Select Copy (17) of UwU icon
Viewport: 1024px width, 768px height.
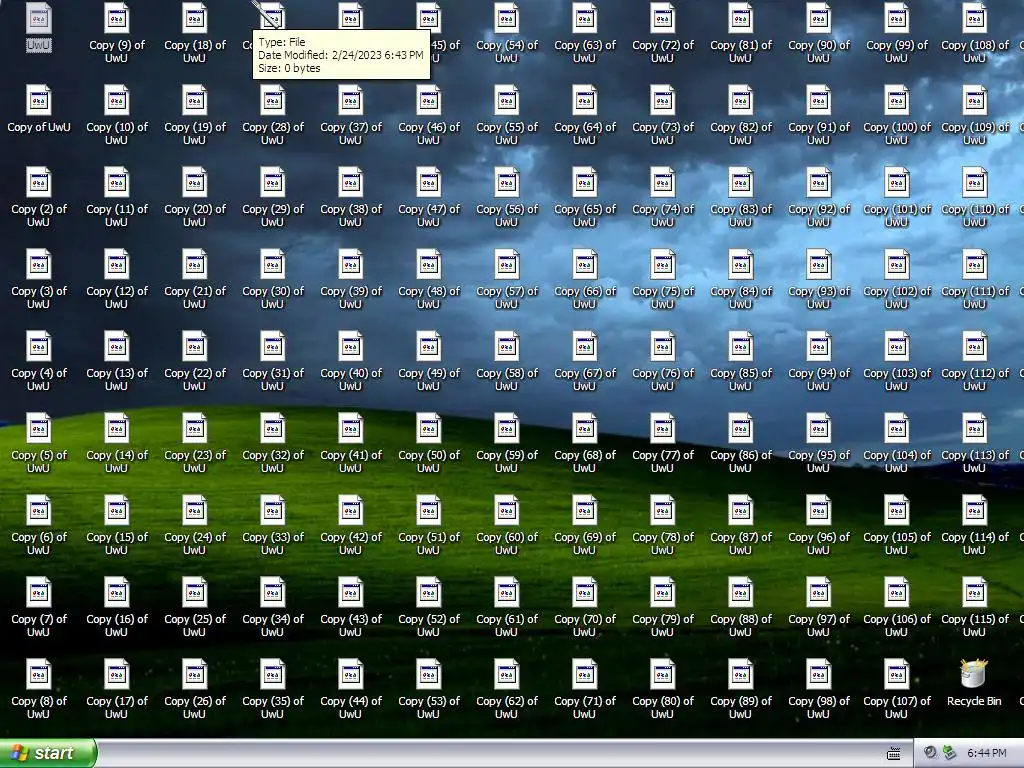116,674
